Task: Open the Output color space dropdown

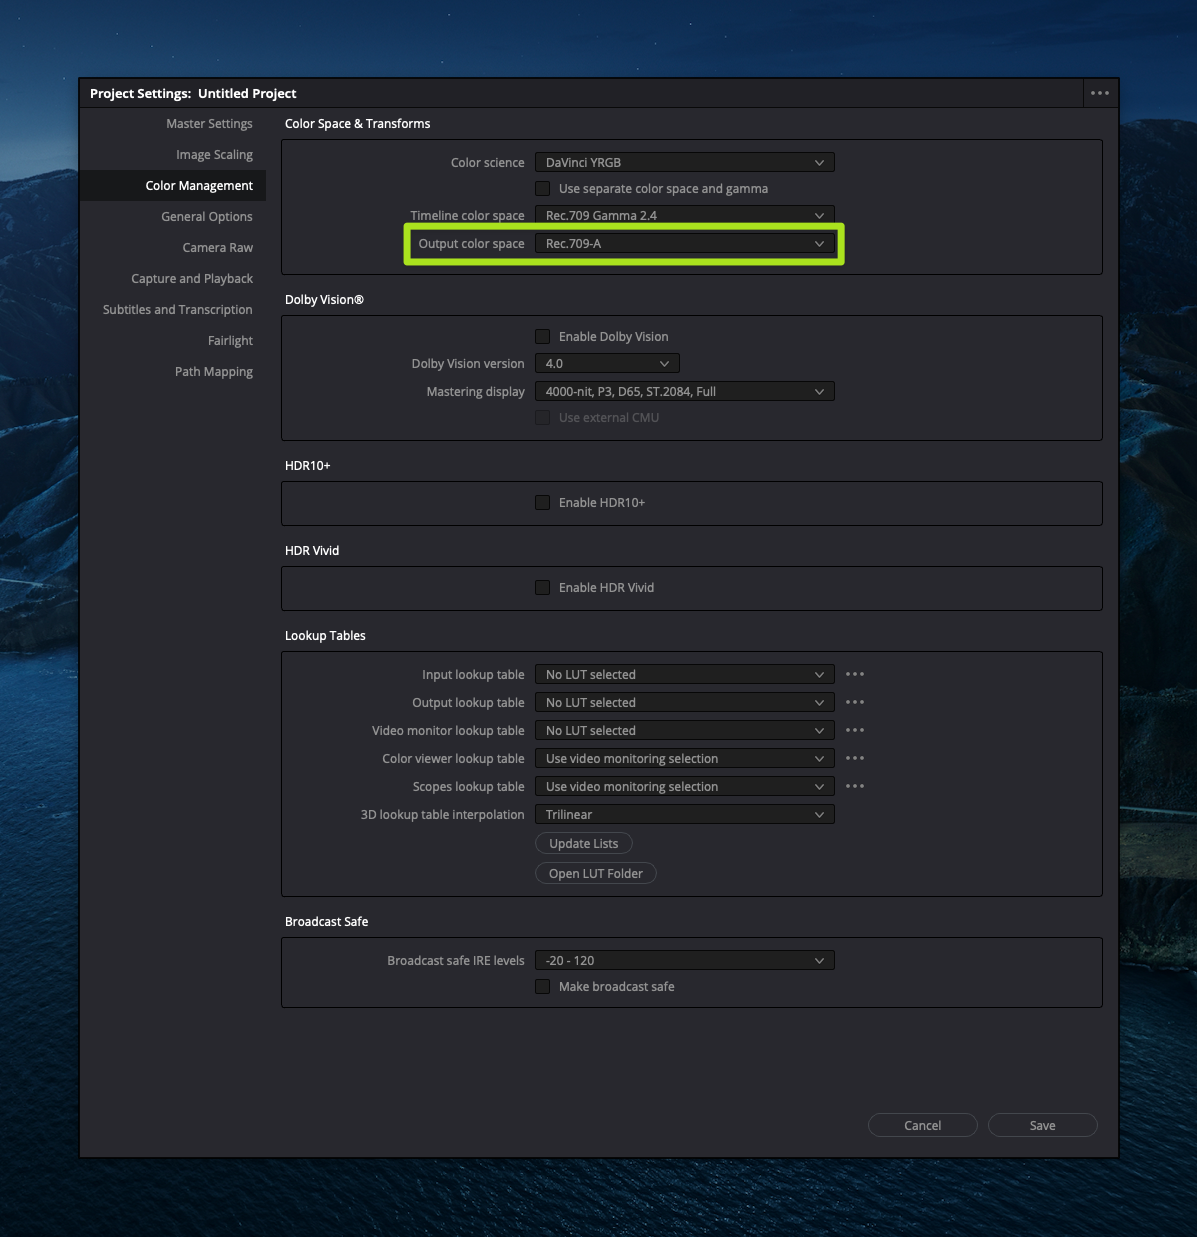Action: (x=685, y=243)
